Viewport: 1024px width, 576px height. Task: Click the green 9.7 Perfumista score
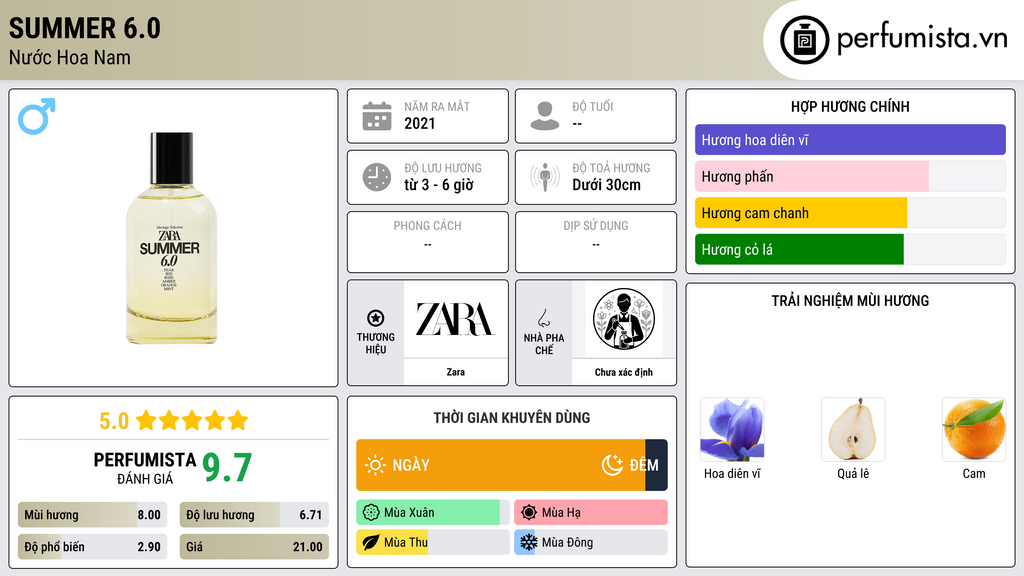[x=227, y=468]
